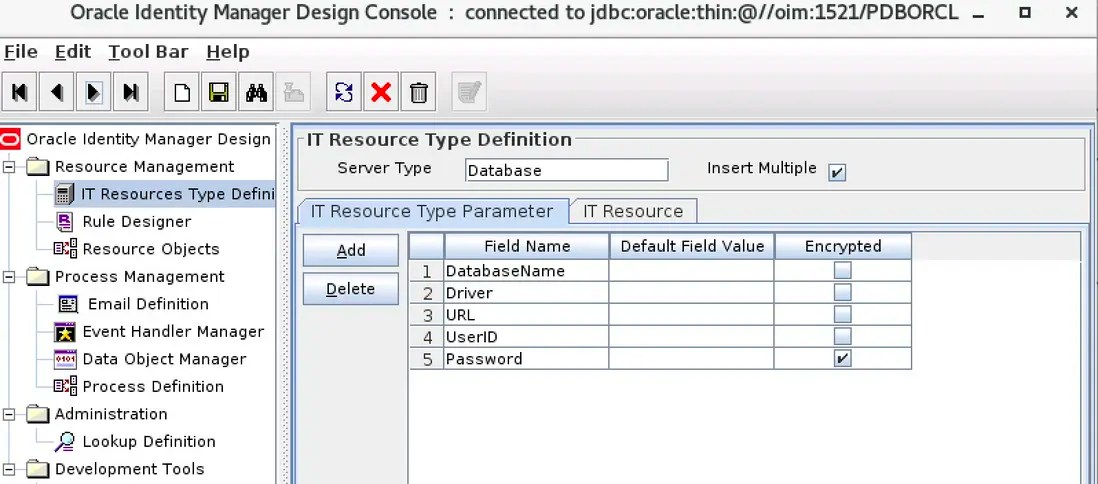The width and height of the screenshot is (1098, 484).
Task: Select the Lookup Definition tree item
Action: tap(149, 441)
